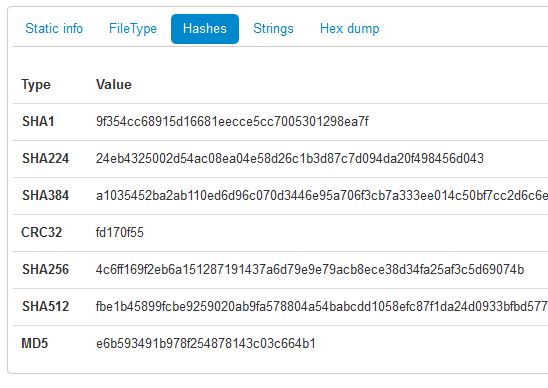Click the SHA384 row label
Image resolution: width=548 pixels, height=388 pixels.
[x=45, y=196]
